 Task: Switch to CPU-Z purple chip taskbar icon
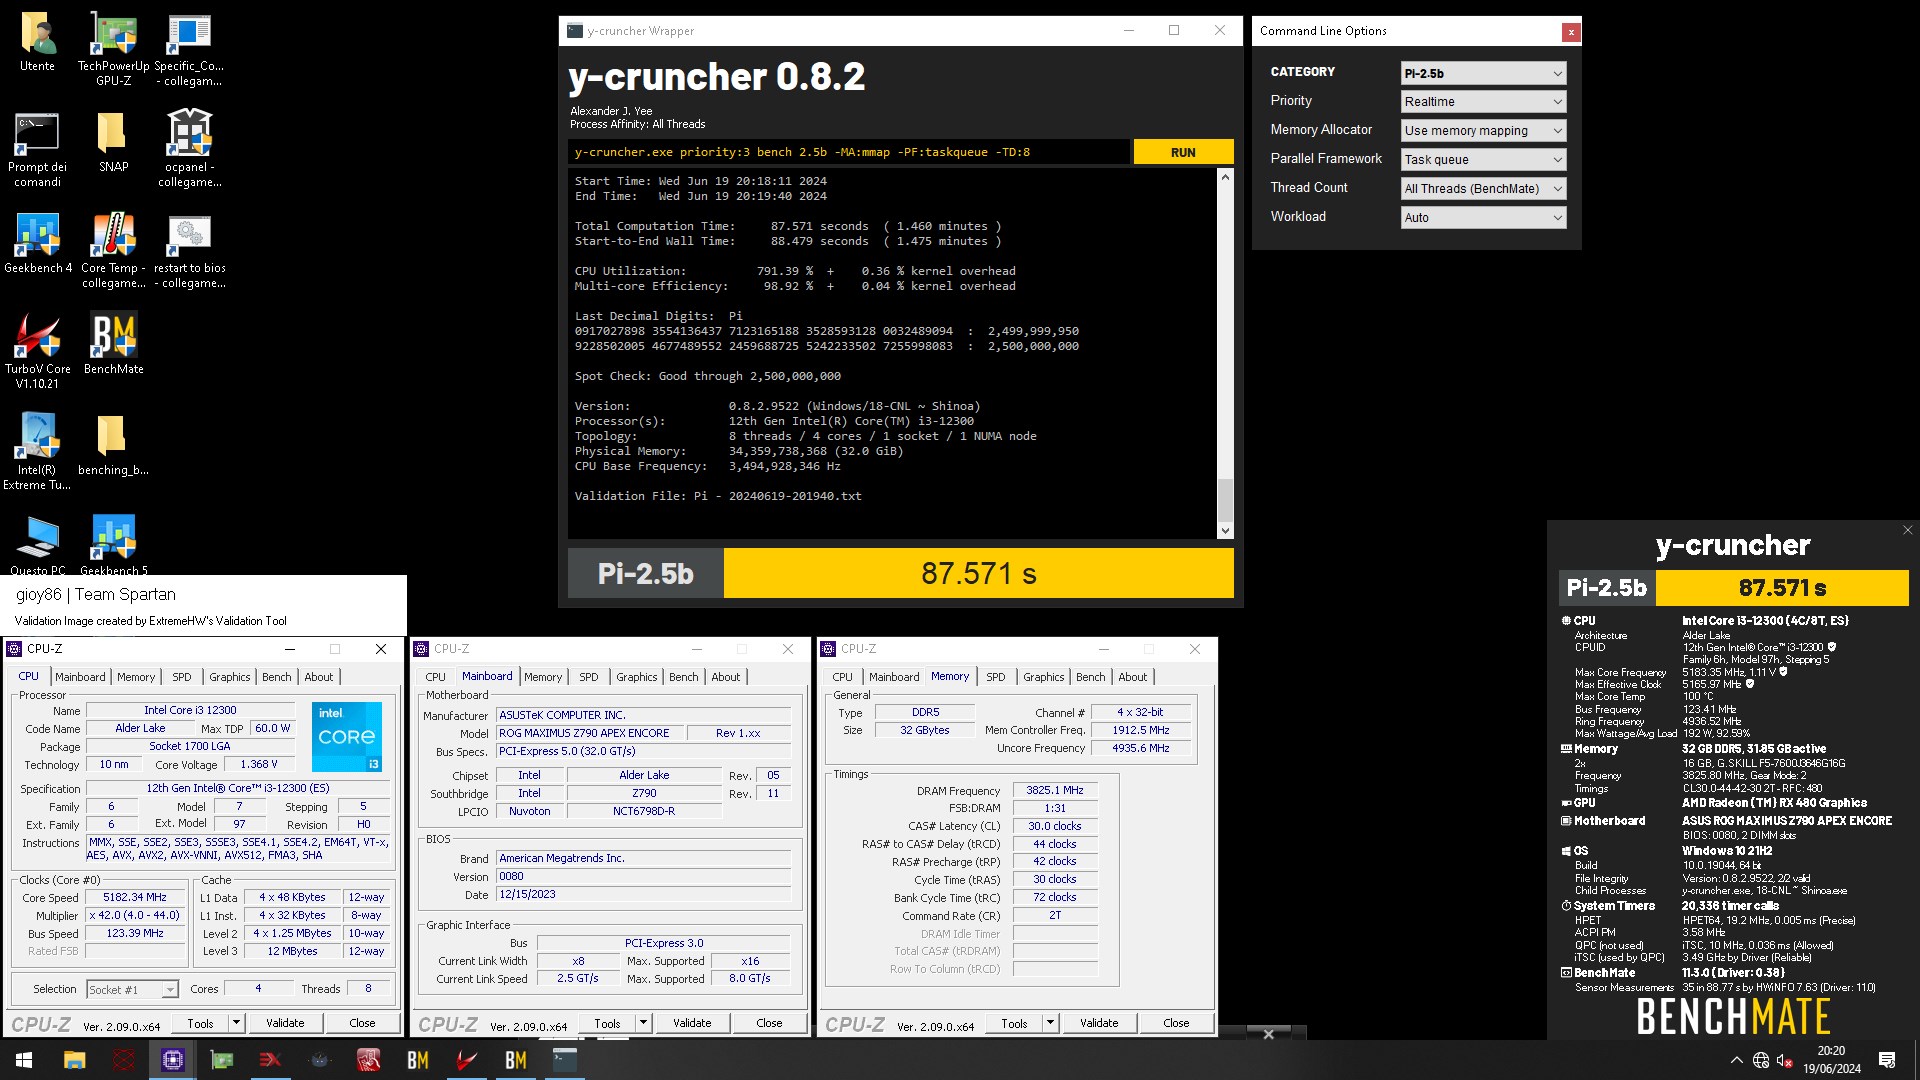pos(172,1060)
